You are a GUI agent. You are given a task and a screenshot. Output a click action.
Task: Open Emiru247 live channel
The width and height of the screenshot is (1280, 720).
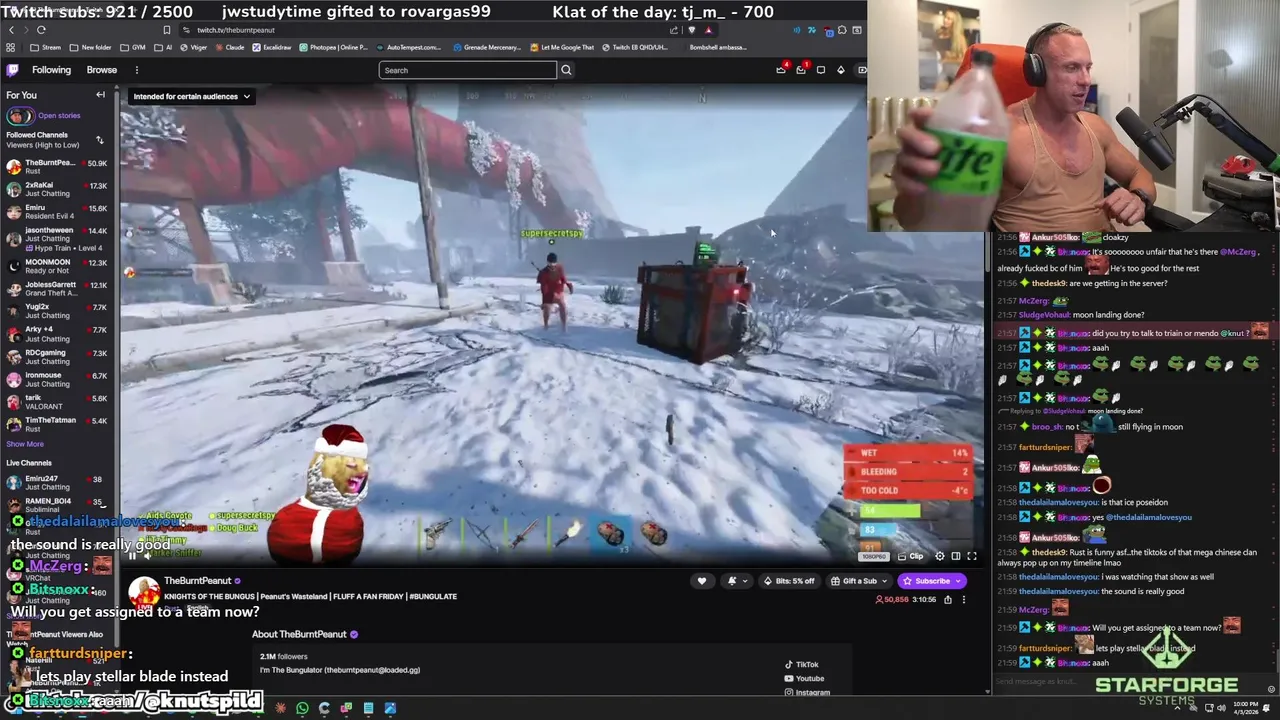tap(57, 483)
